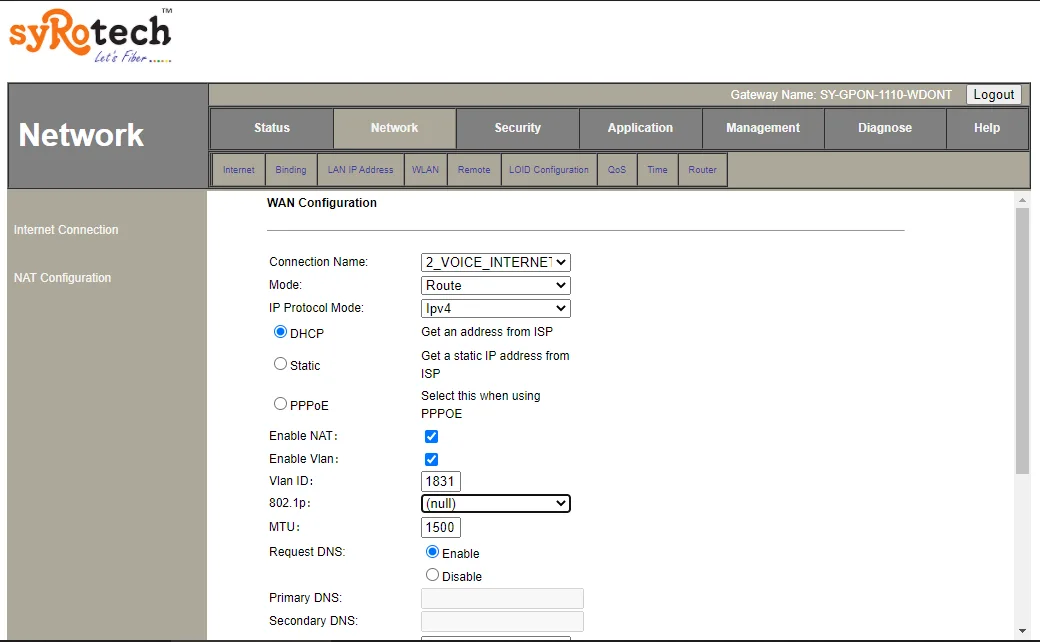Switch to the Application tab
The width and height of the screenshot is (1040, 642).
640,128
